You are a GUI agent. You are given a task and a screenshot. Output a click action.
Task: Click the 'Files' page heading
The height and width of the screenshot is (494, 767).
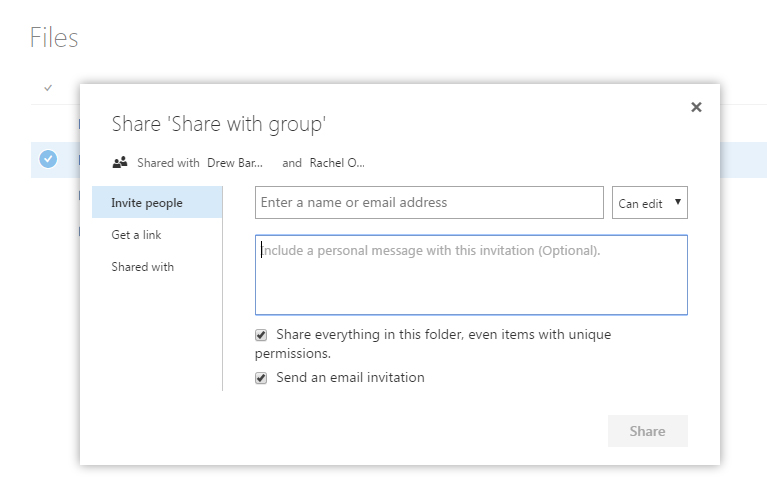(54, 38)
